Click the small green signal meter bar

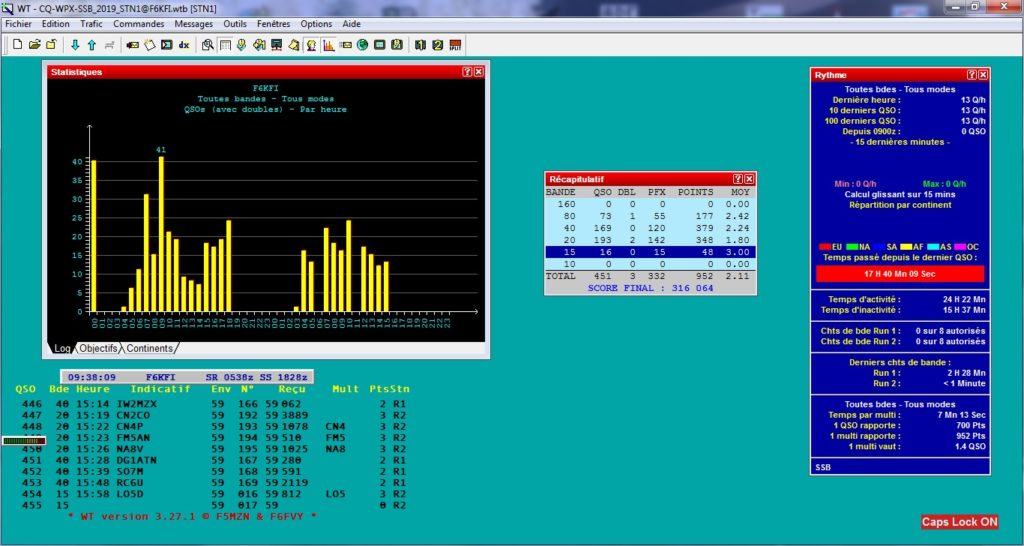coord(24,441)
